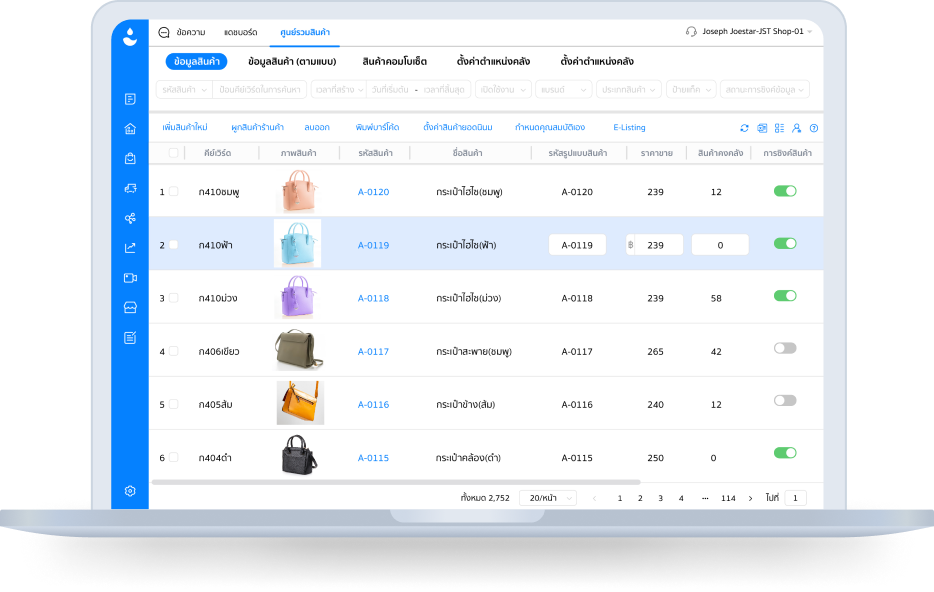Click stock quantity field of A-0119 row
Image resolution: width=934 pixels, height=592 pixels.
pos(720,245)
